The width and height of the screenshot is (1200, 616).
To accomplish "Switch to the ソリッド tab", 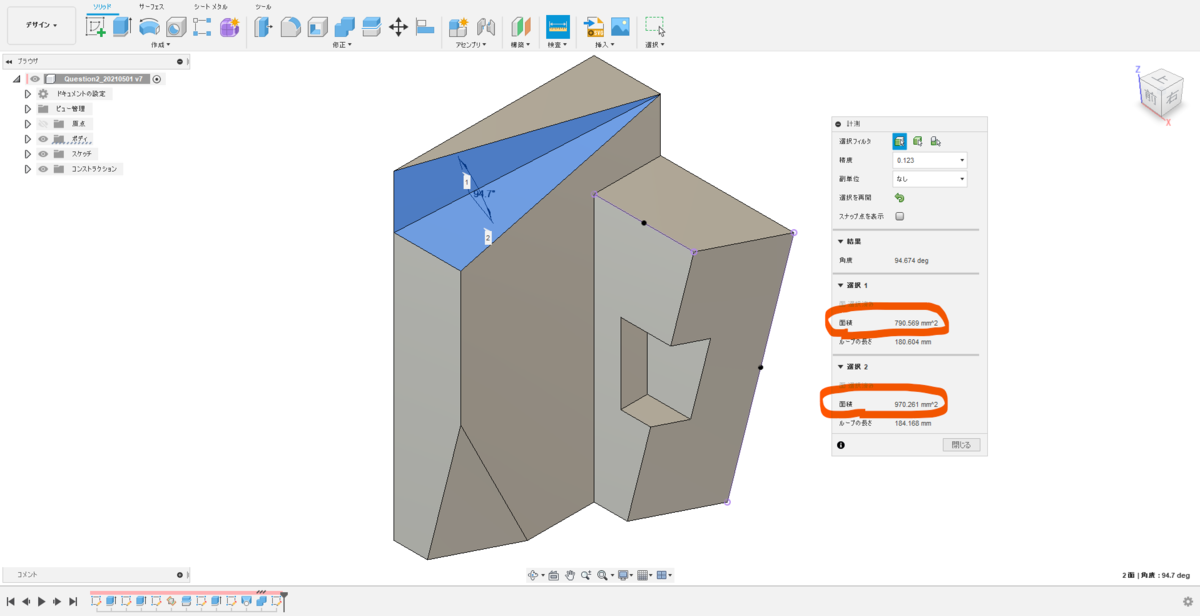I will (101, 7).
